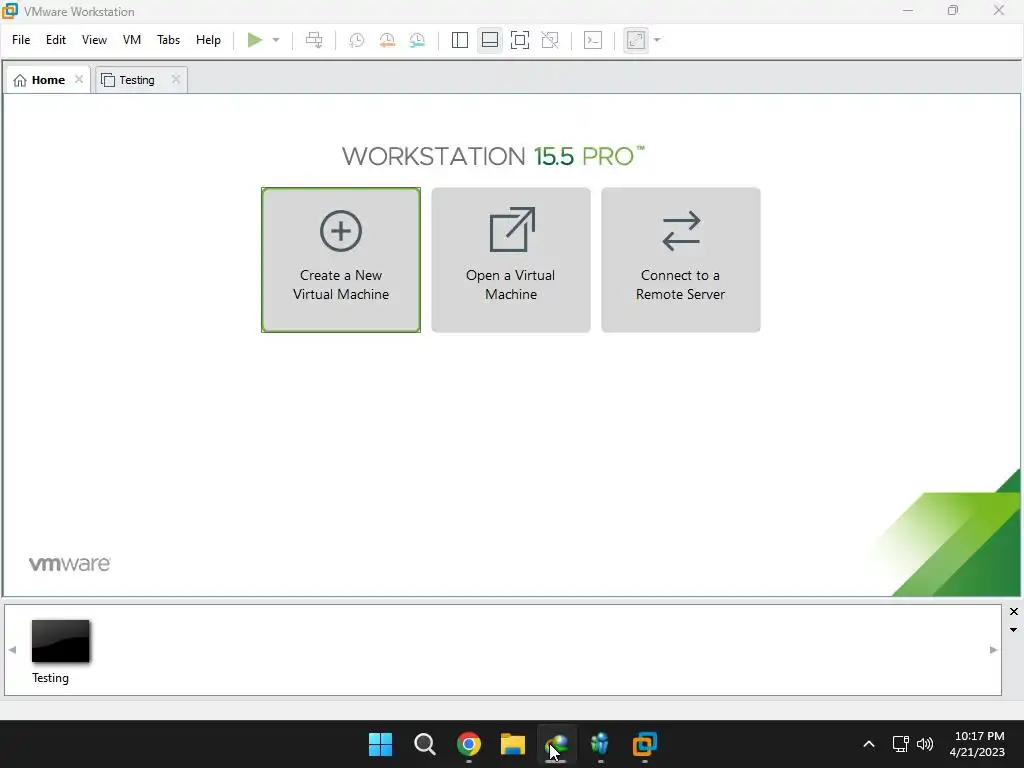
Task: Toggle the library sidebar panel icon
Action: tap(460, 40)
